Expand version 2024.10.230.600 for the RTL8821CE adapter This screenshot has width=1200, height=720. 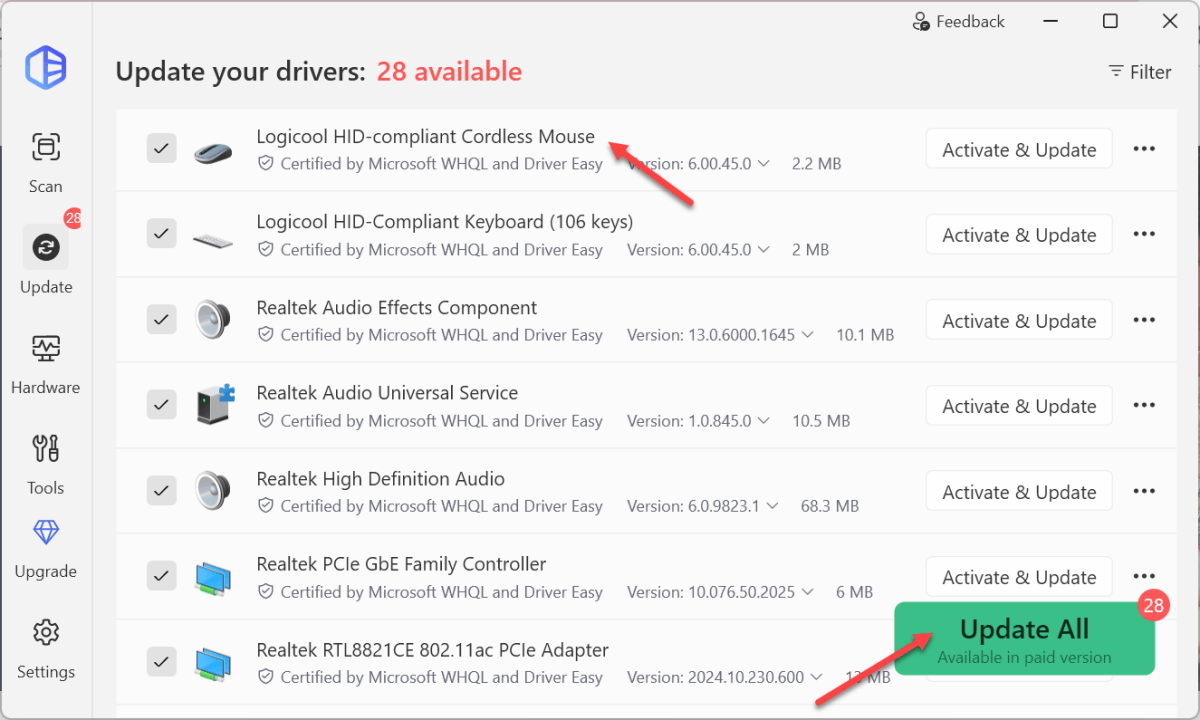point(817,676)
